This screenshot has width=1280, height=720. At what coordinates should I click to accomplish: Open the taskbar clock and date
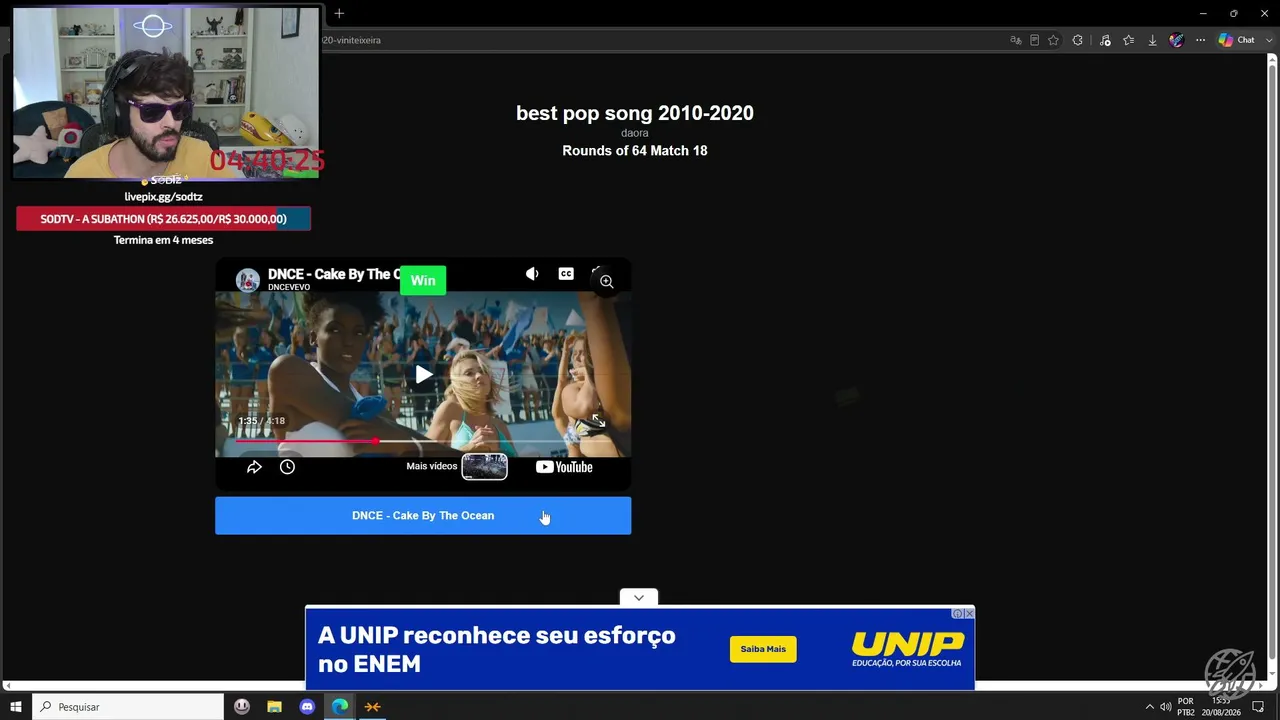(1222, 707)
